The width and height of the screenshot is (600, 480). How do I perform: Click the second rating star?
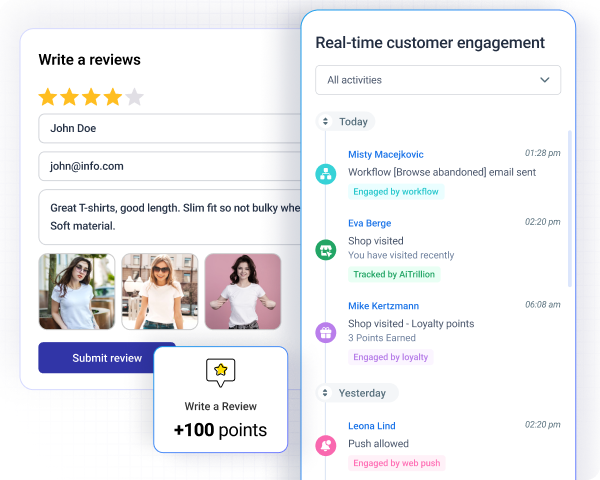(x=70, y=97)
